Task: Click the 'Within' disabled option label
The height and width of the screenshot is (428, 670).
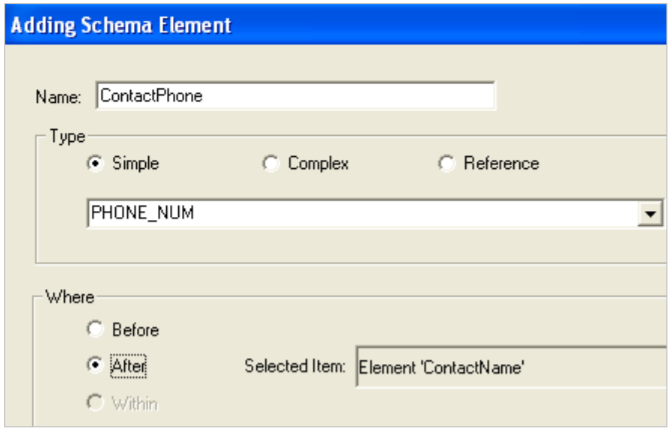Action: pos(135,404)
